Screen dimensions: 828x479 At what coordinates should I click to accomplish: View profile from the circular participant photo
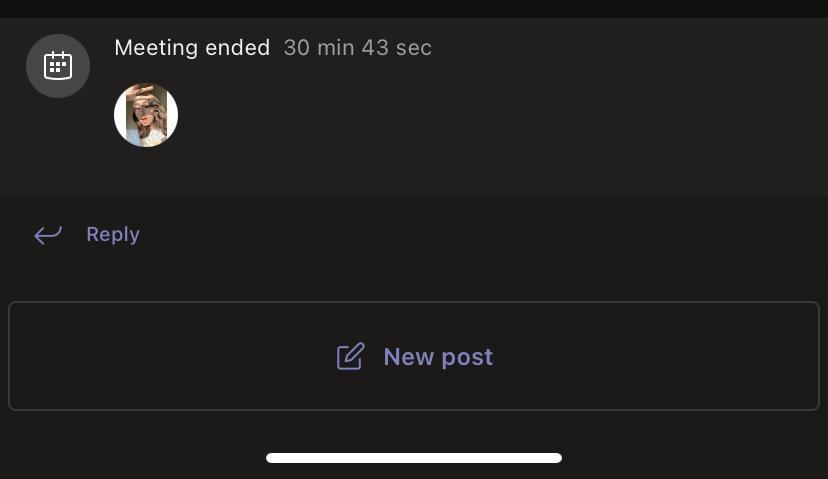[146, 115]
